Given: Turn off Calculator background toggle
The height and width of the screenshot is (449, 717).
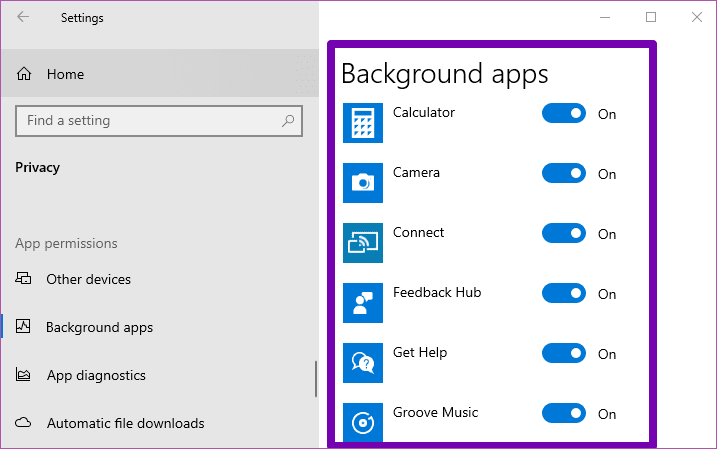Looking at the screenshot, I should 564,113.
